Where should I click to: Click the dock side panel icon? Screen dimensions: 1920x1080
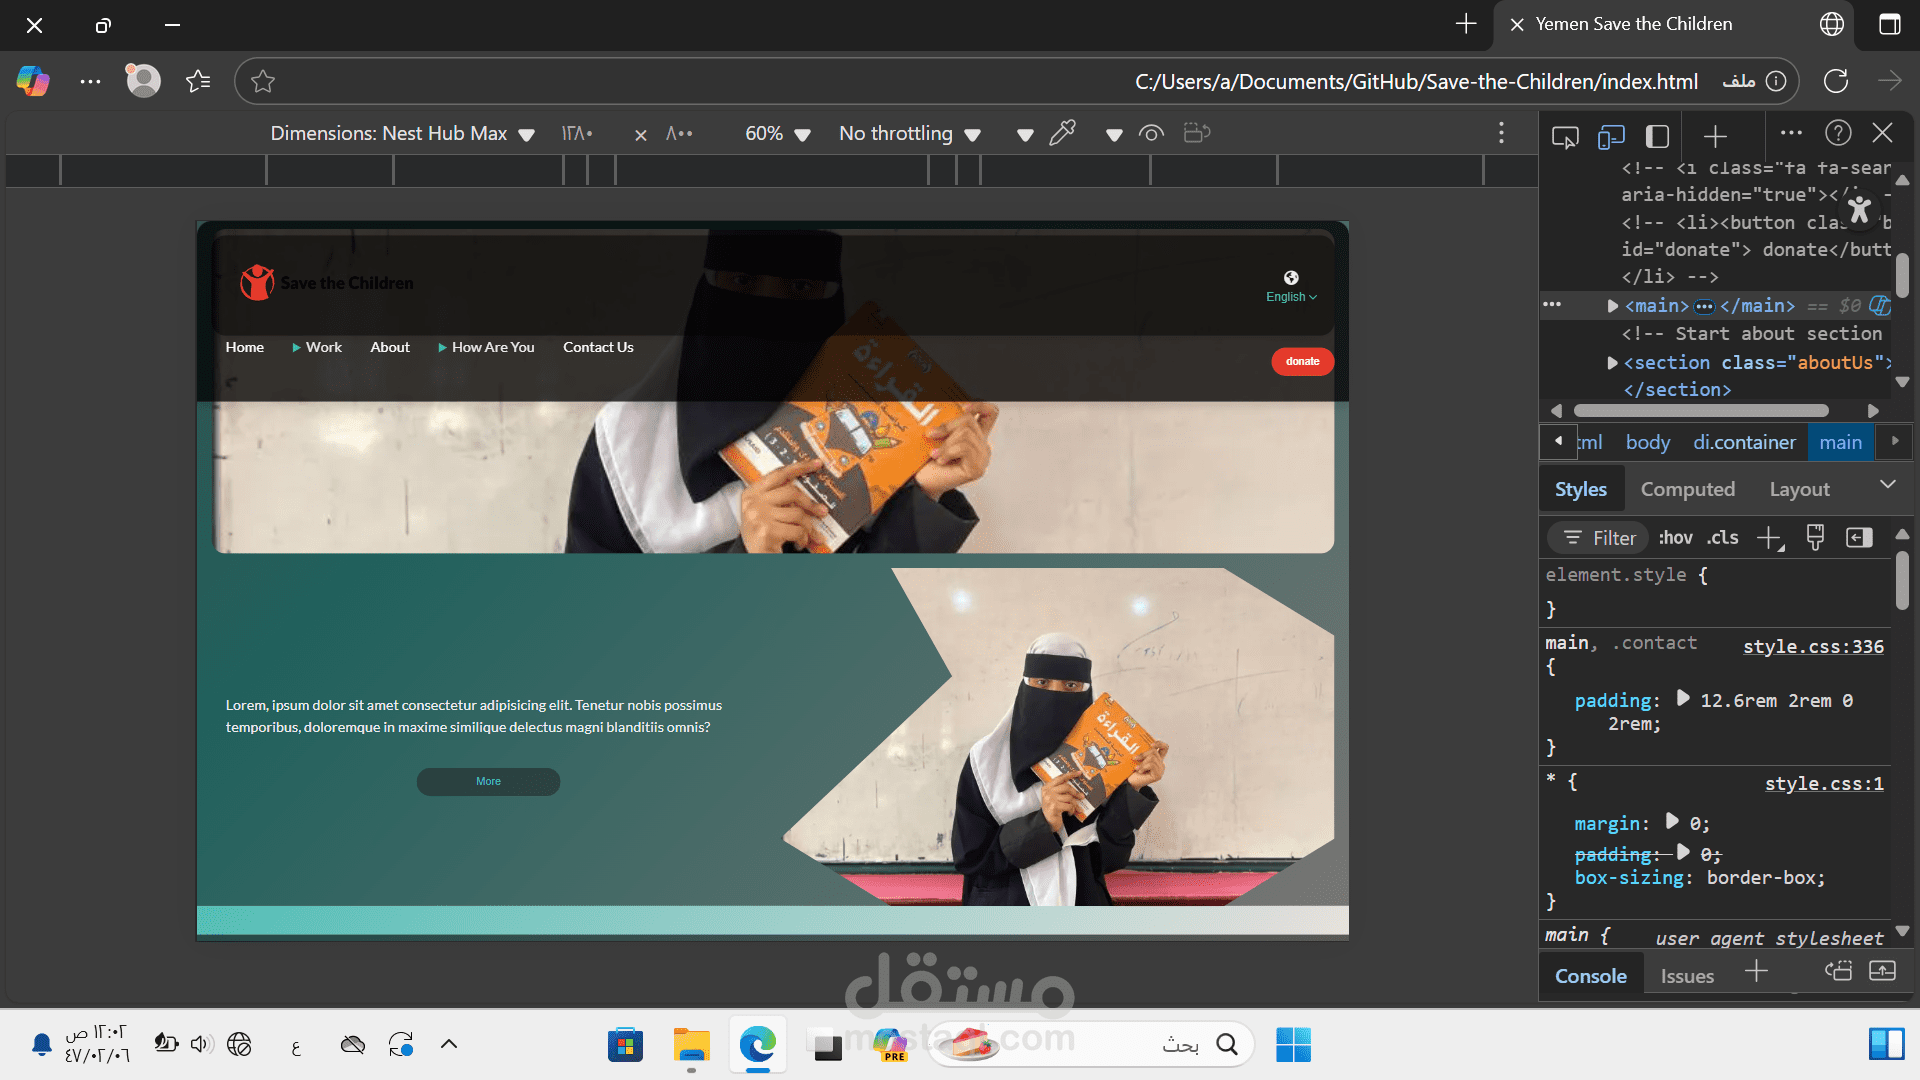1657,135
